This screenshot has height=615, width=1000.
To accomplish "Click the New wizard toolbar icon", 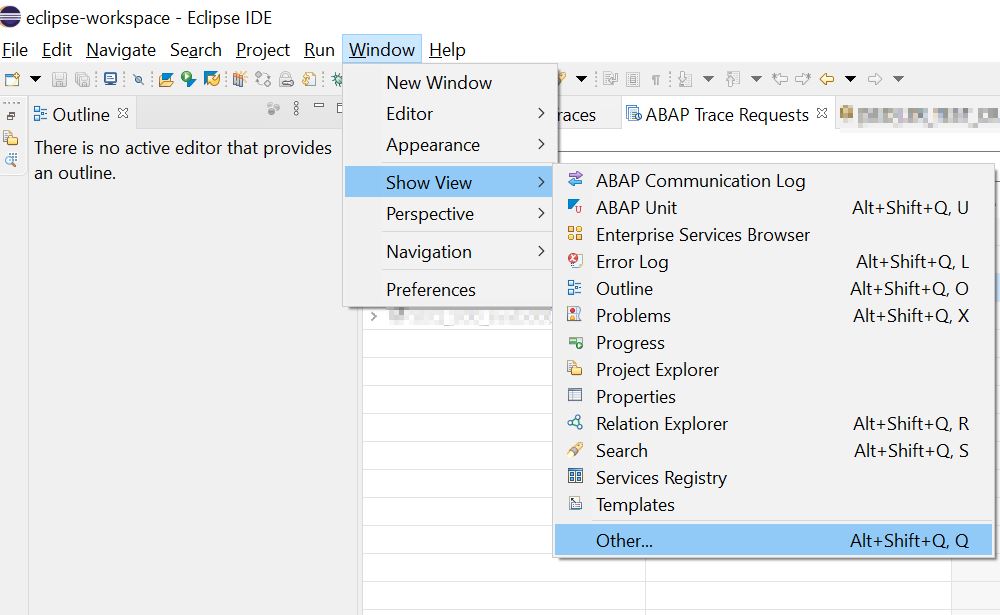I will [12, 79].
